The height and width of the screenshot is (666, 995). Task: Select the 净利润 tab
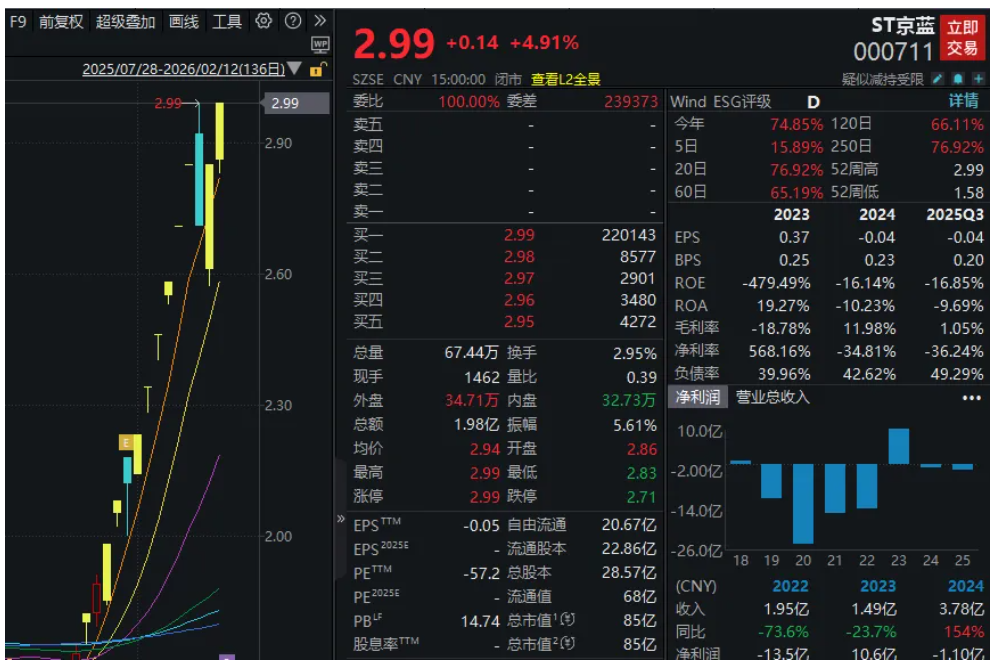(698, 397)
